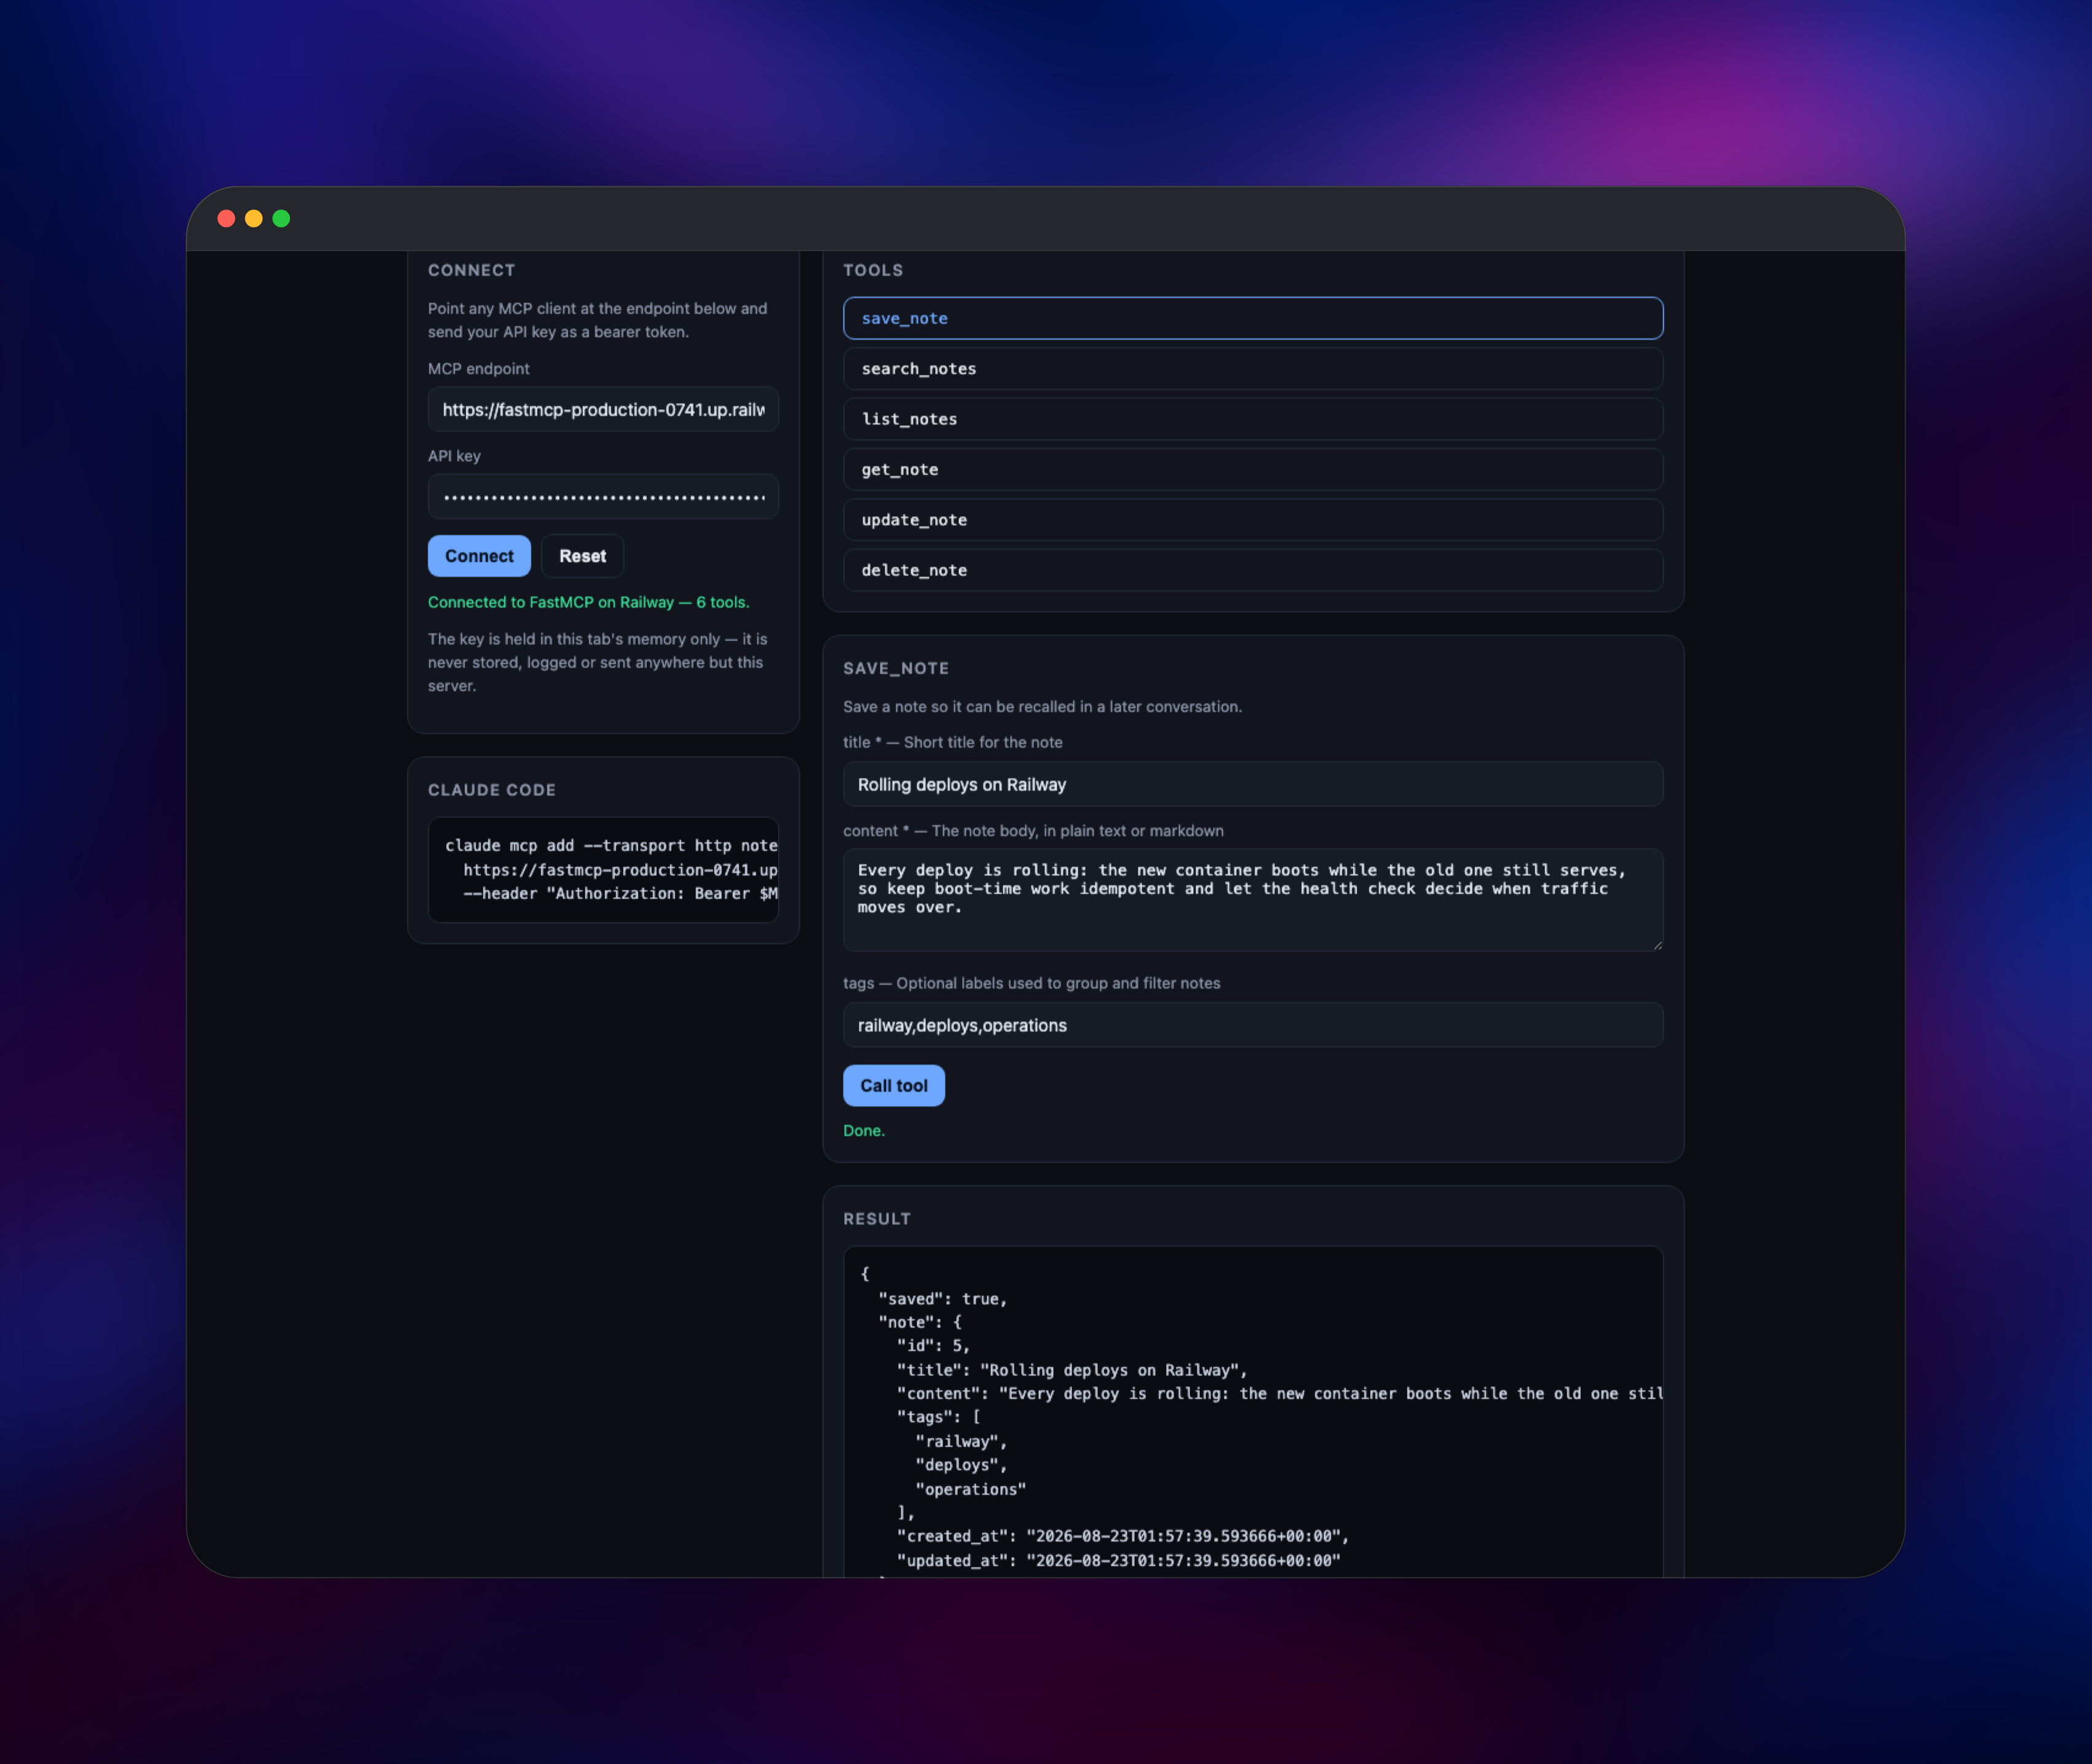This screenshot has width=2092, height=1764.
Task: Click the 'API key' label
Action: tap(454, 456)
